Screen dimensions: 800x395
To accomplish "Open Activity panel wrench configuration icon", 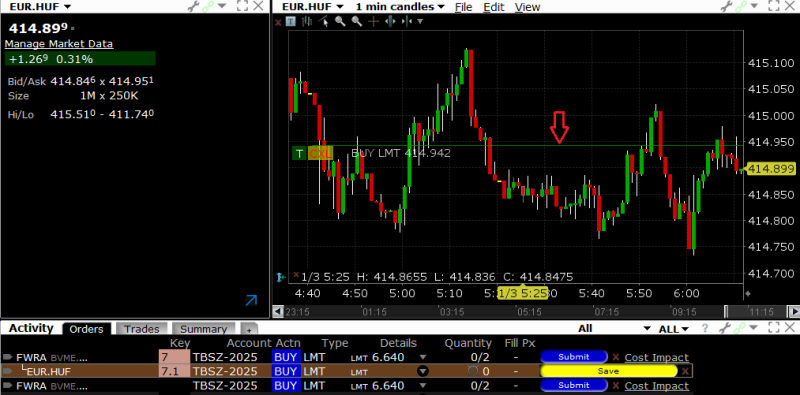I will click(726, 329).
